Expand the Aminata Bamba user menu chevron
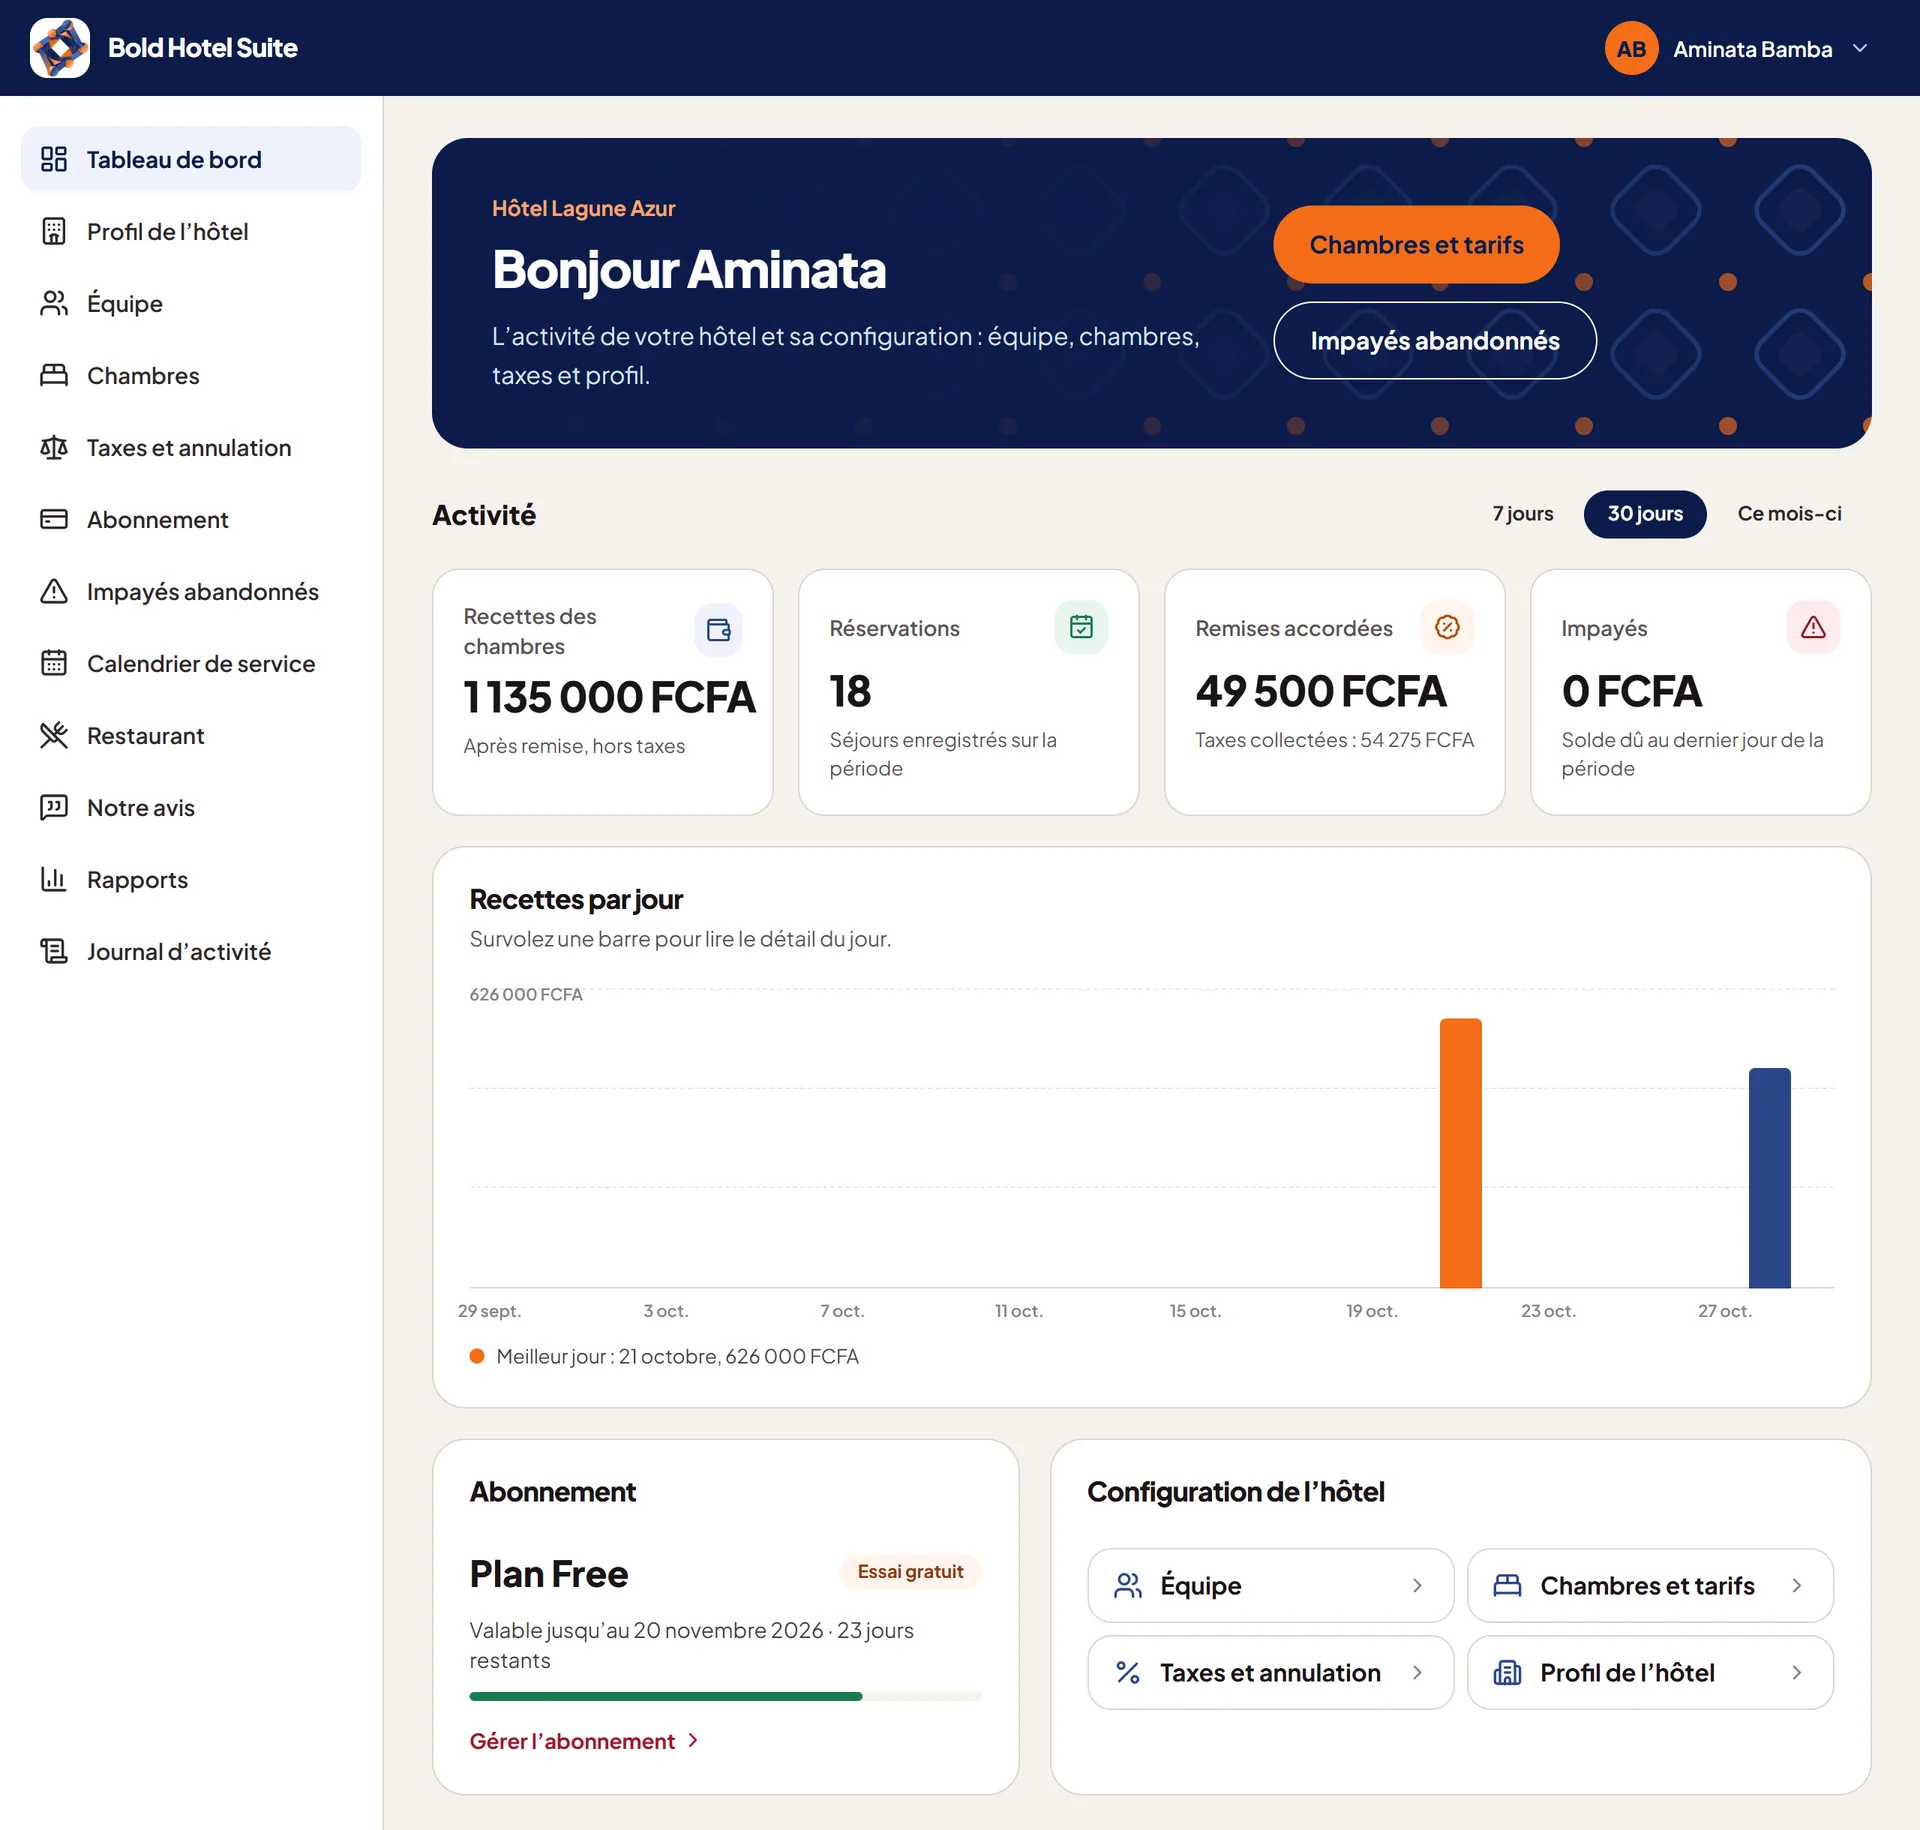 [x=1860, y=49]
